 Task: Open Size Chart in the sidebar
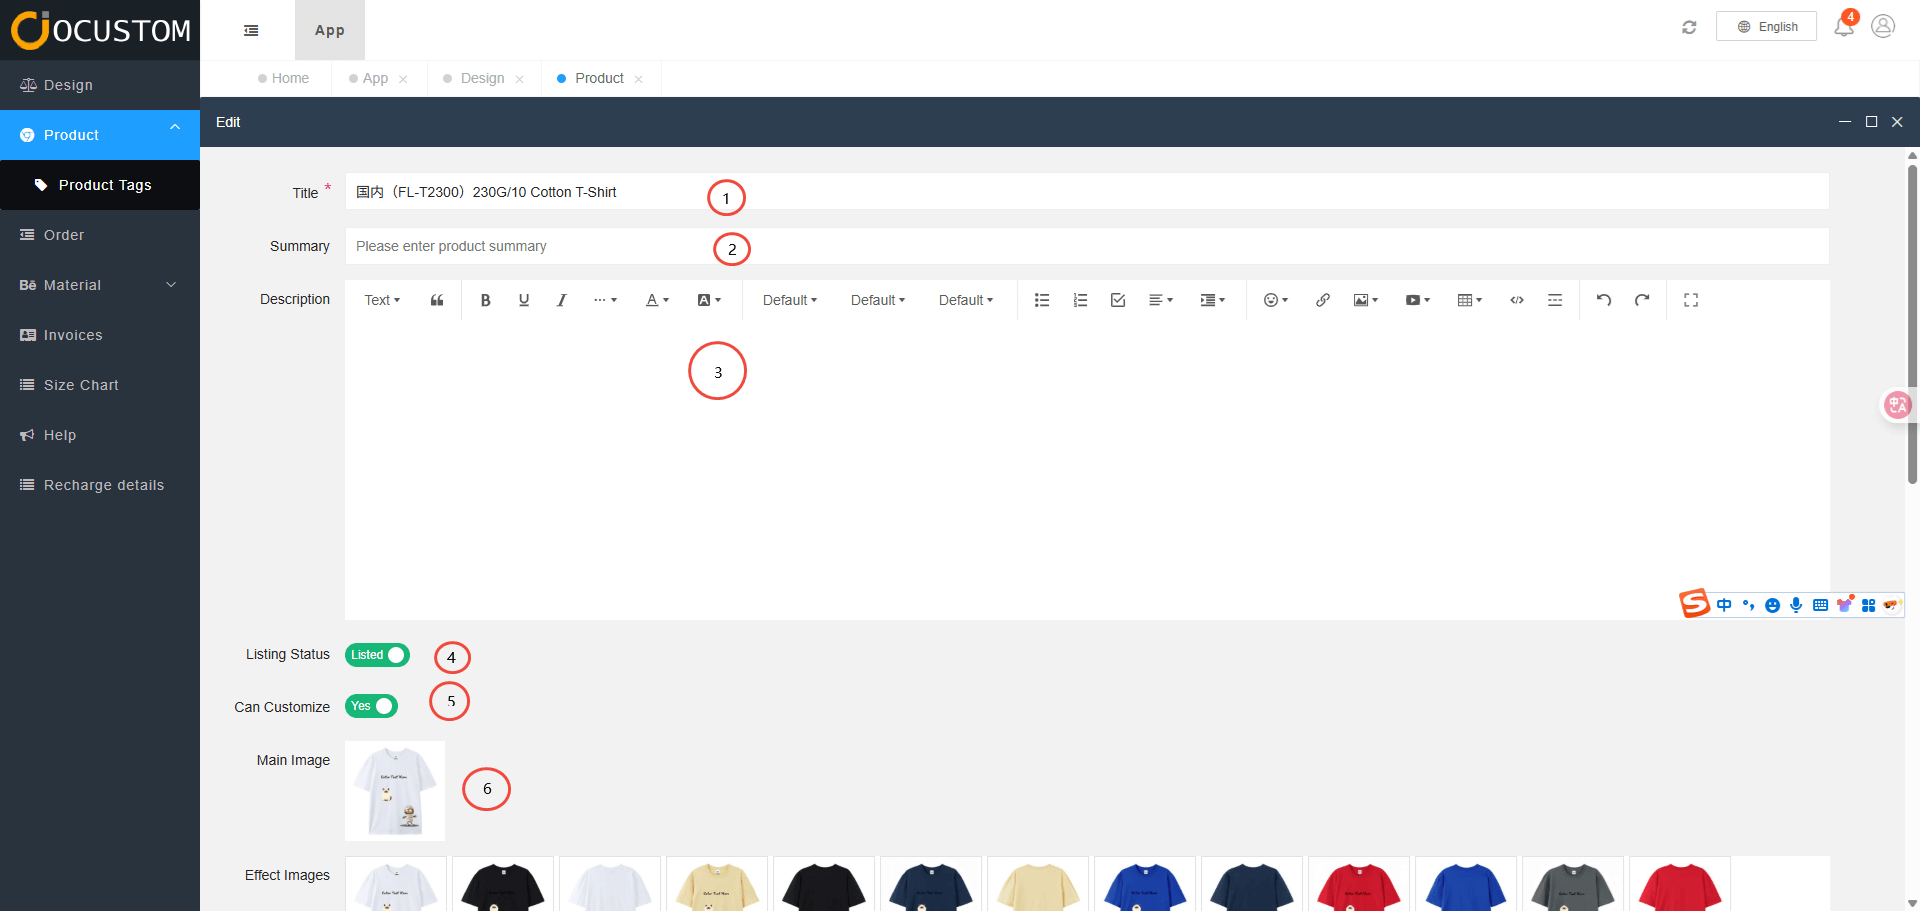81,385
